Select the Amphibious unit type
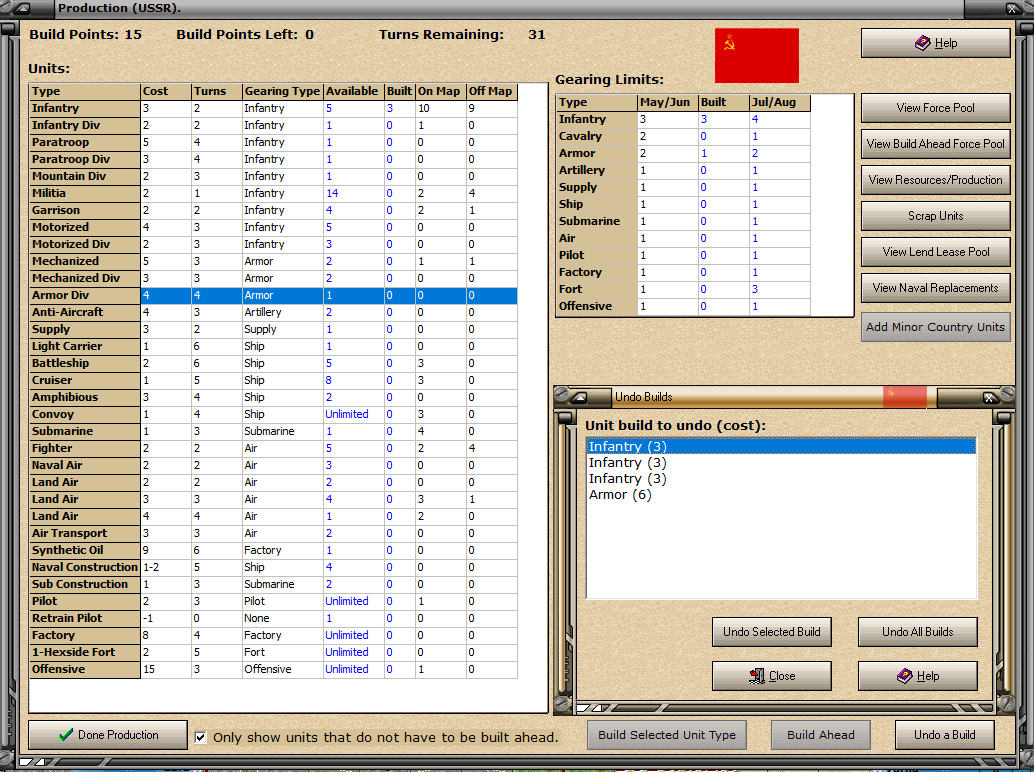This screenshot has width=1034, height=773. pyautogui.click(x=273, y=397)
